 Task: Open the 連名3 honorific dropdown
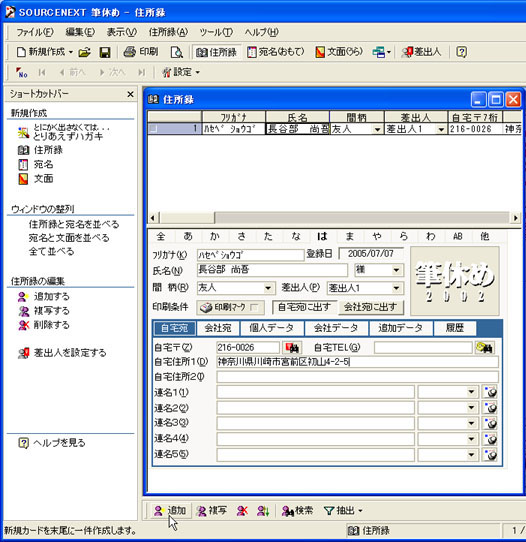tap(471, 423)
